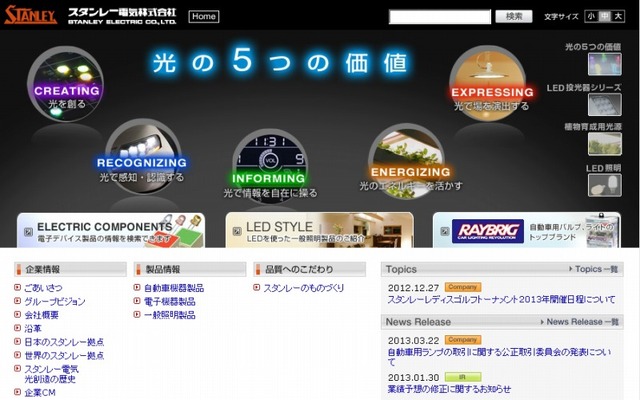Screen dimensions: 640x400
Task: Click Company tag on 2013.03.22 news
Action: (x=463, y=340)
